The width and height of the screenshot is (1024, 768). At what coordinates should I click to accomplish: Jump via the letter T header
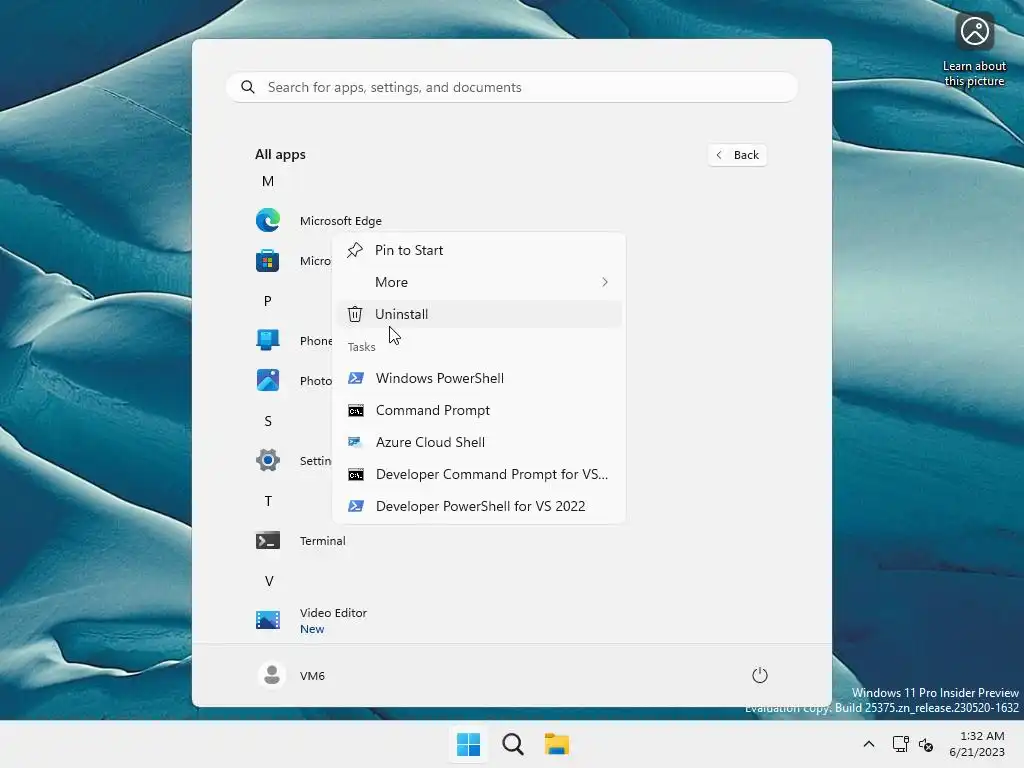[x=268, y=501]
